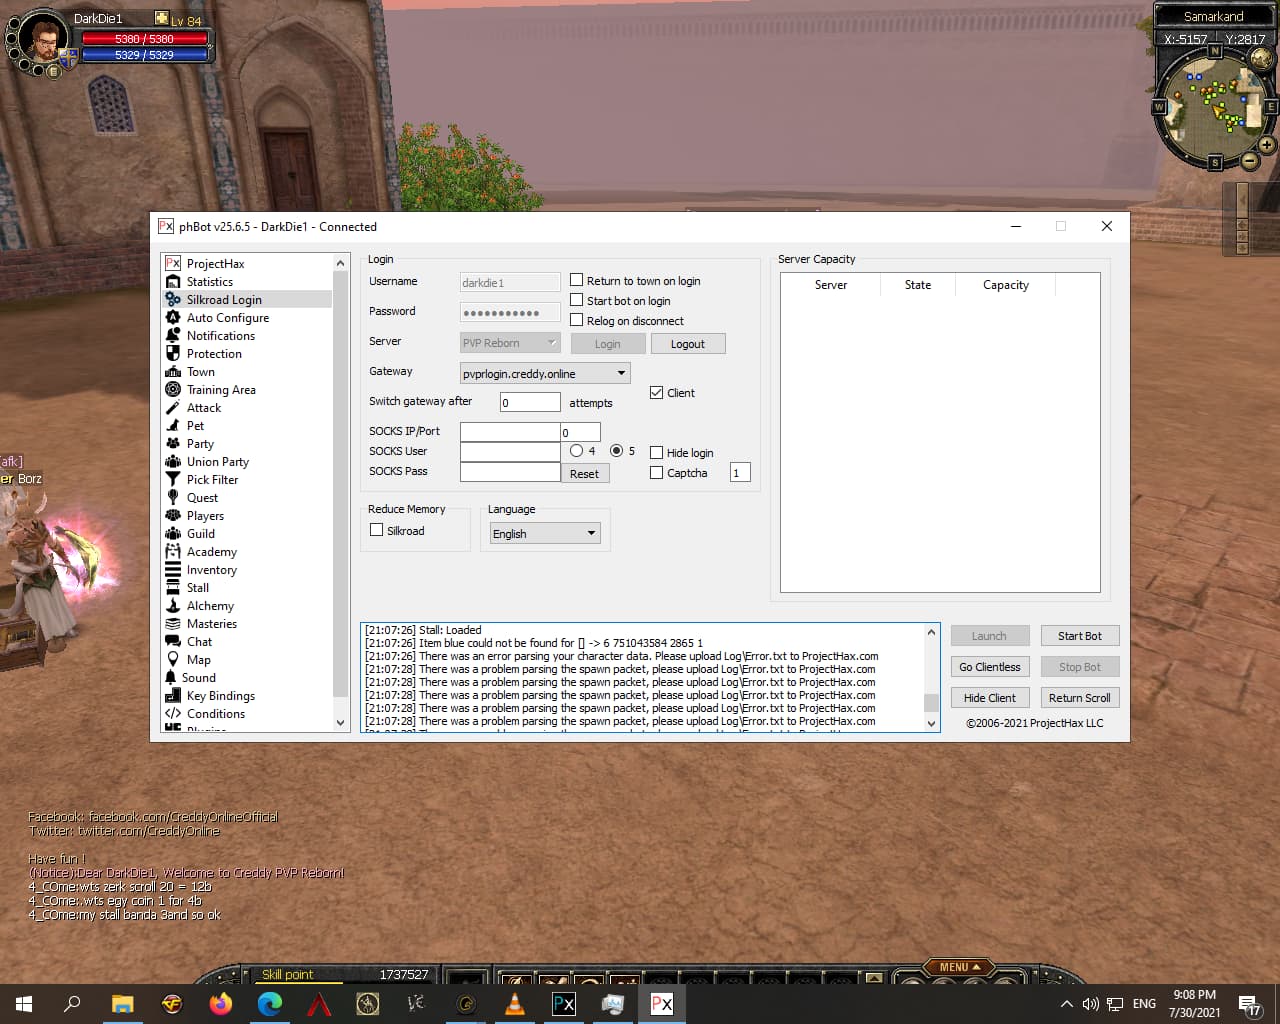Click the SOCKS IP input field
This screenshot has width=1280, height=1024.
click(x=509, y=432)
